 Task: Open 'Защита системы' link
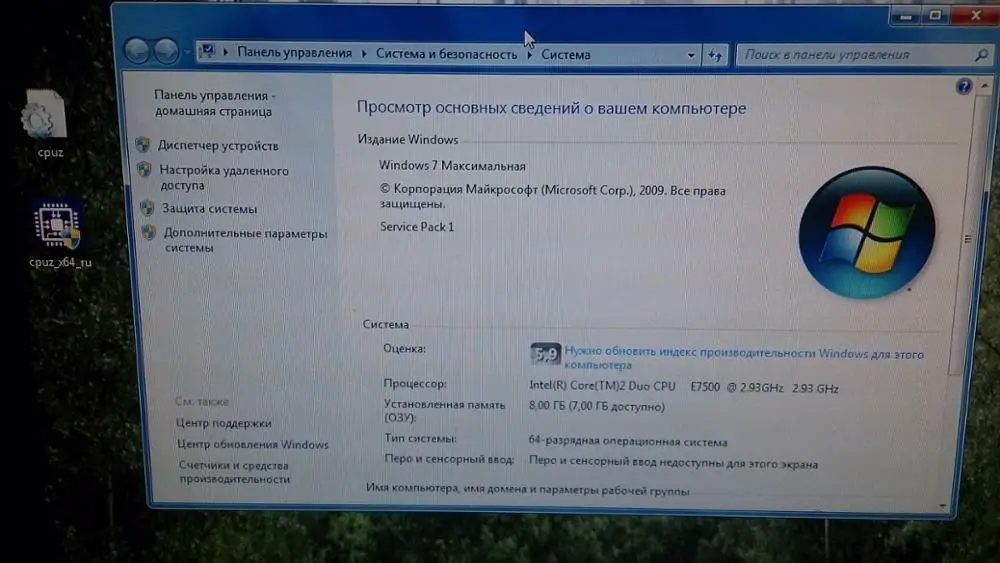[209, 208]
